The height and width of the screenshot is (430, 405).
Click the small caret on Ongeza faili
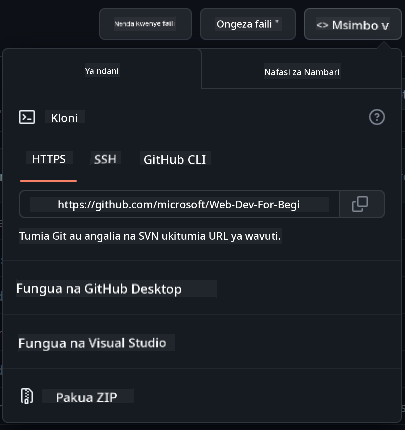(x=277, y=22)
